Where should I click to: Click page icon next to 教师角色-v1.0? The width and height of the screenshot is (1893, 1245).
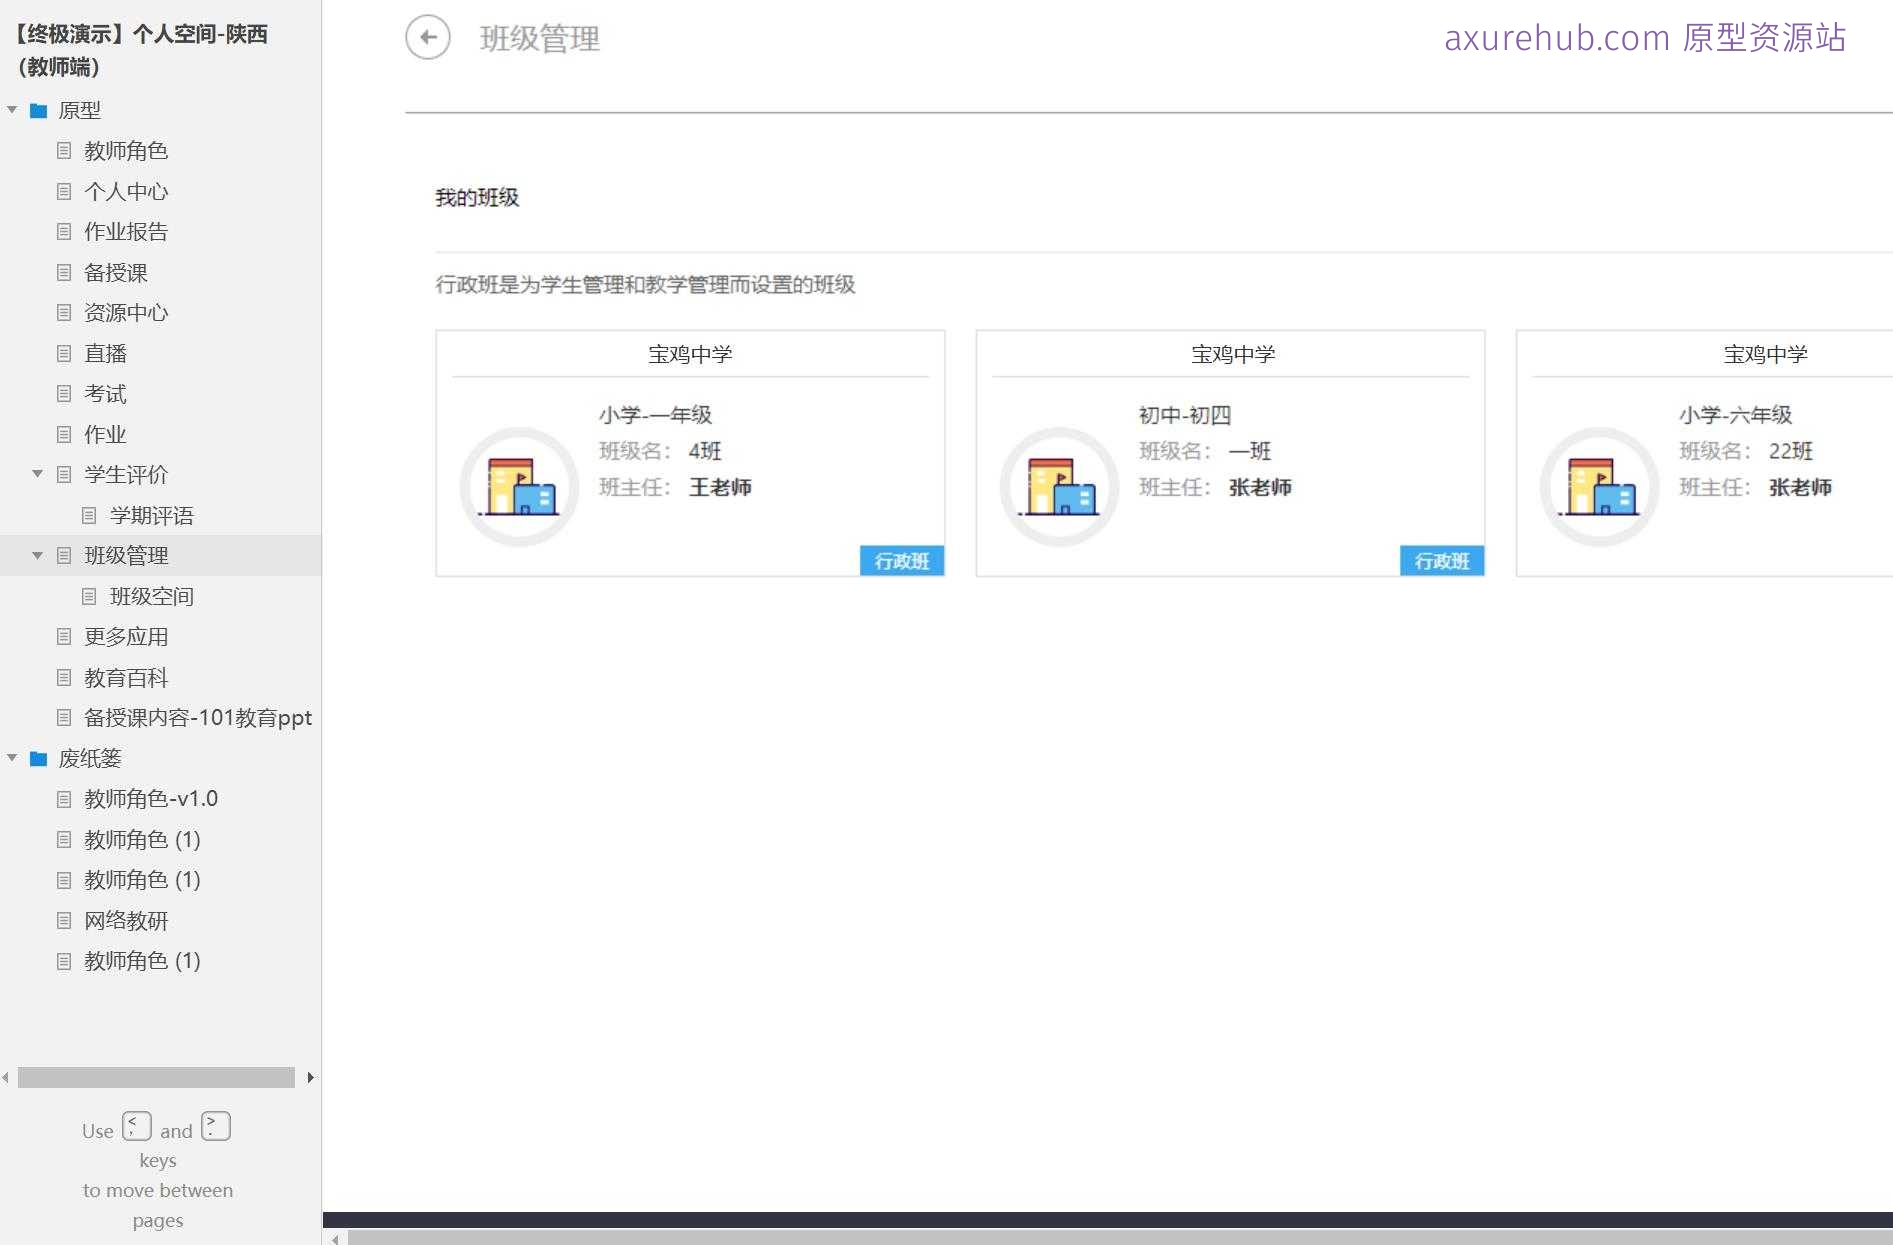click(64, 799)
